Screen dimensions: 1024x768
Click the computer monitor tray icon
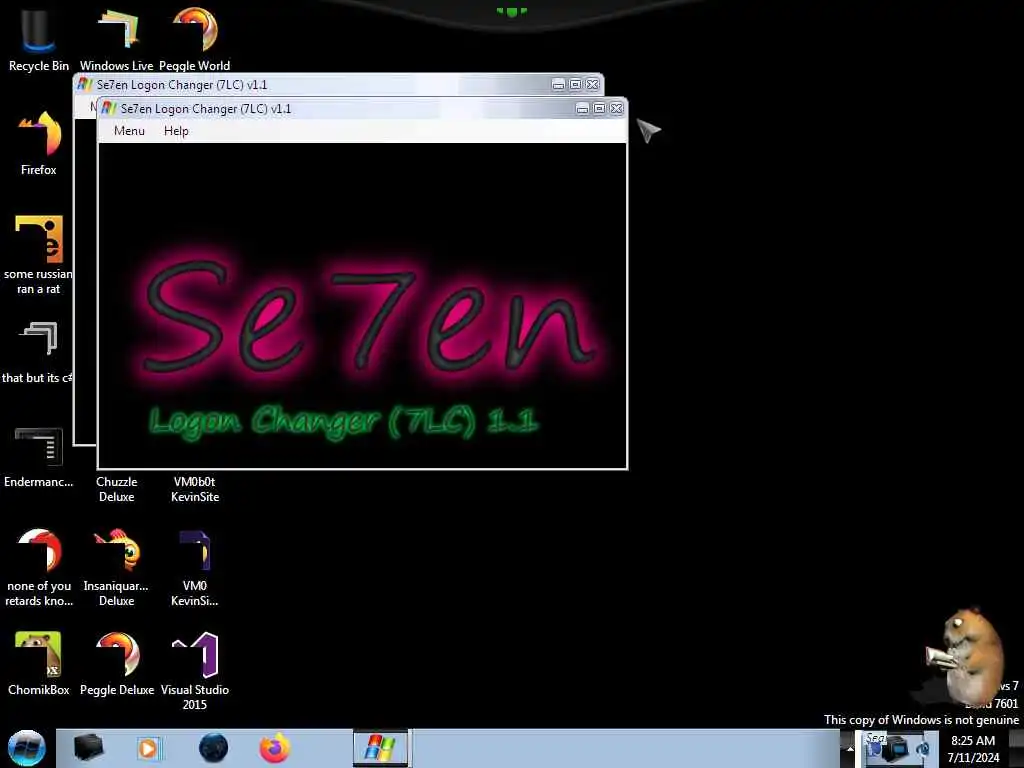pos(894,748)
